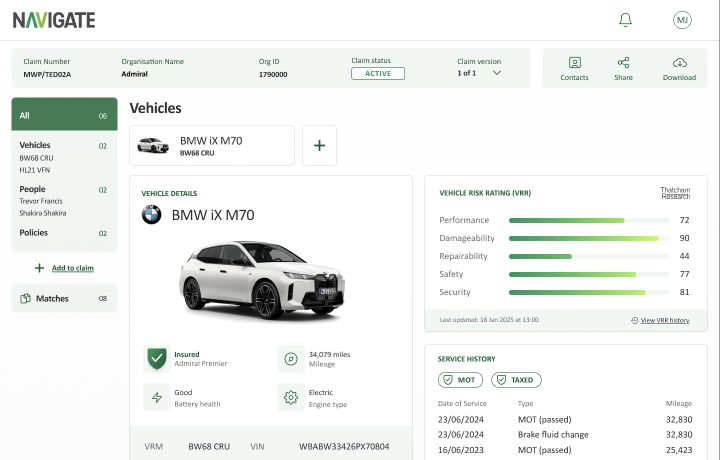This screenshot has height=460, width=720.
Task: Click the clock icon beside View VRR history
Action: point(635,320)
